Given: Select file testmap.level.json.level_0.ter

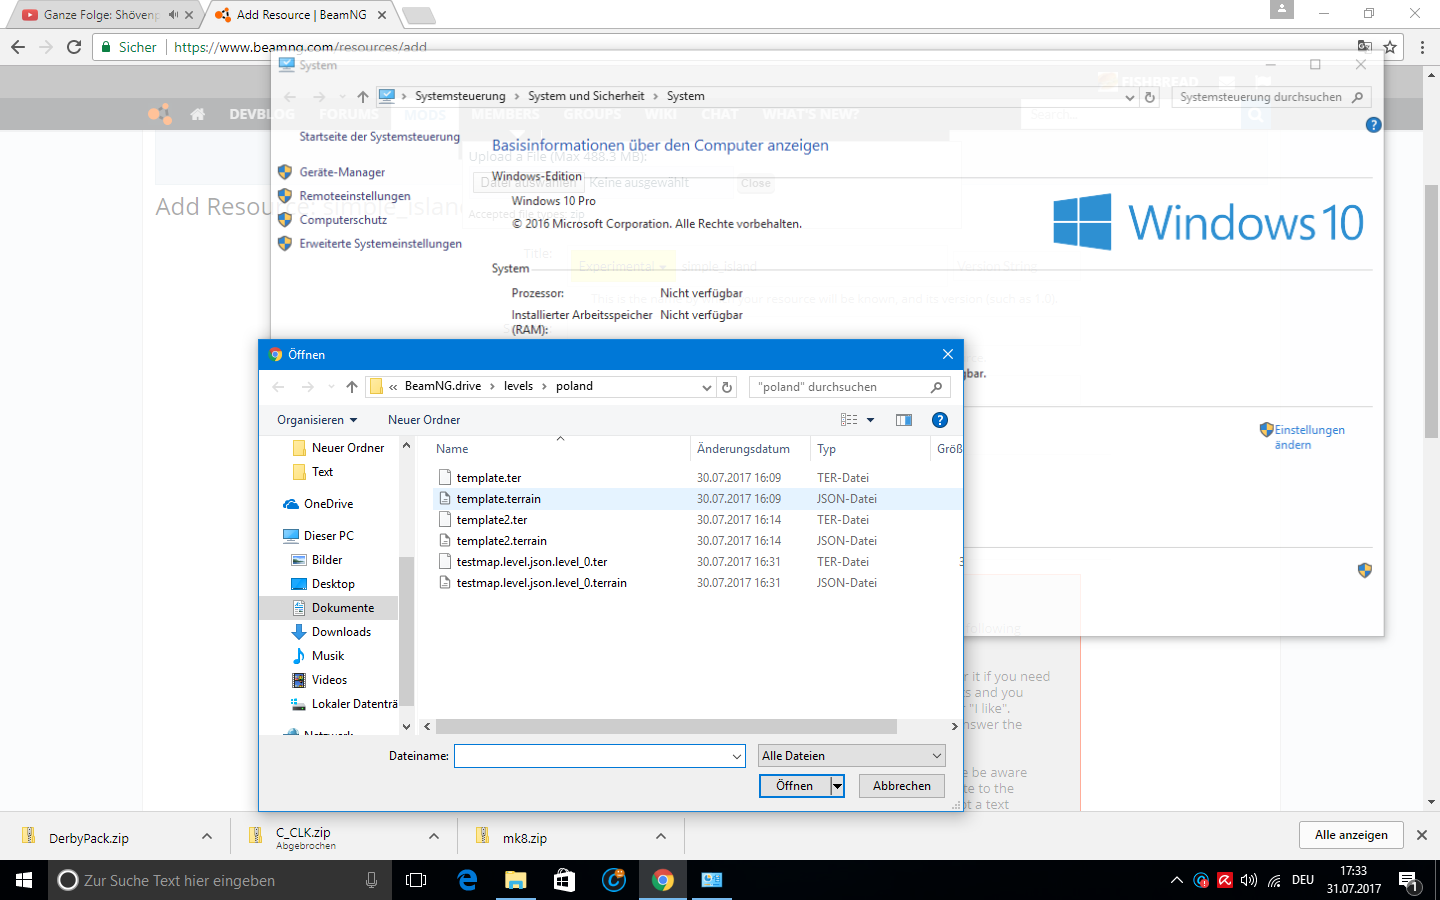Looking at the screenshot, I should tap(532, 562).
